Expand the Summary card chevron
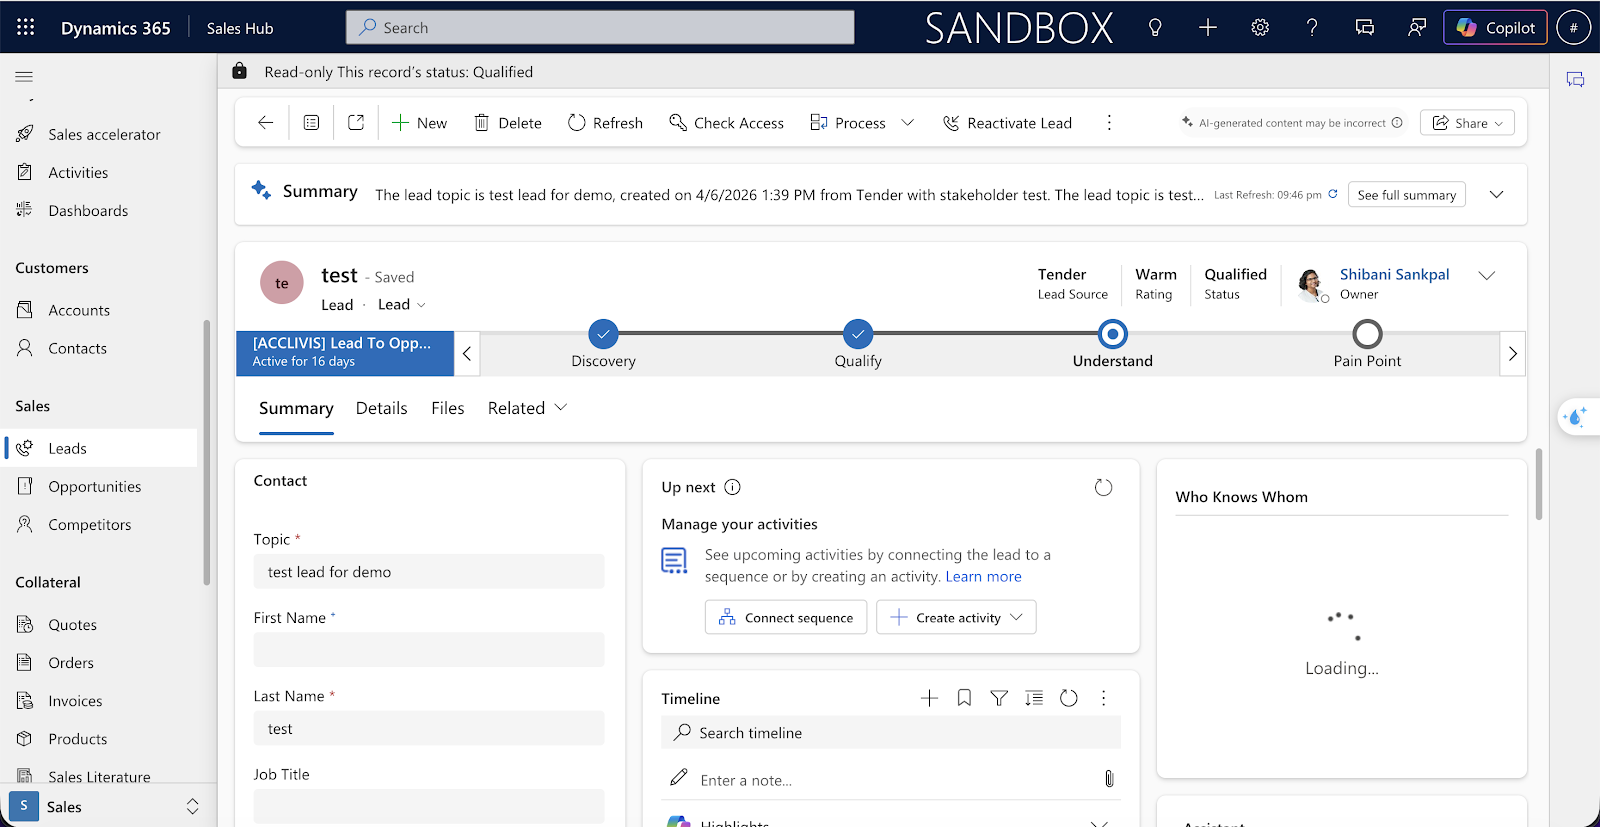 1497,194
